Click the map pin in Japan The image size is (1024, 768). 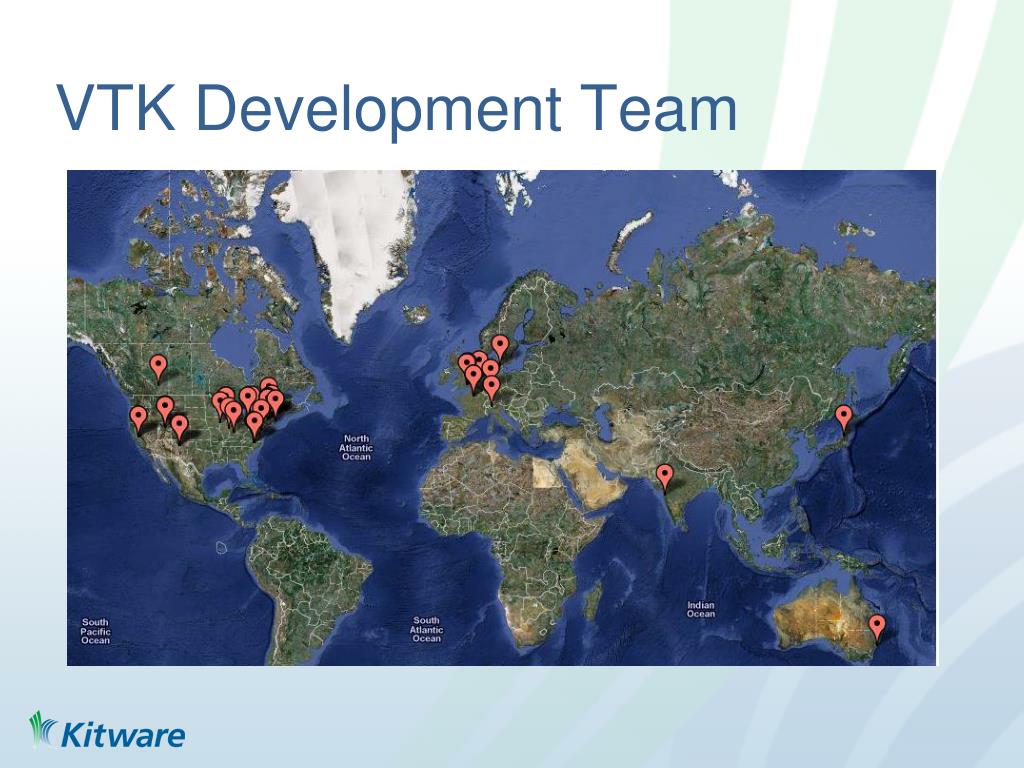[843, 417]
